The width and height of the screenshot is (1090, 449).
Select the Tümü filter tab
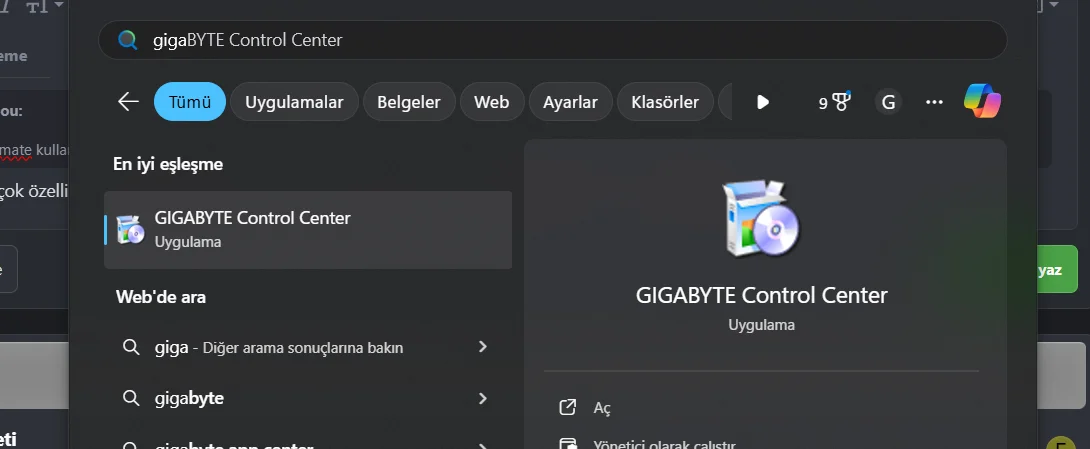190,102
